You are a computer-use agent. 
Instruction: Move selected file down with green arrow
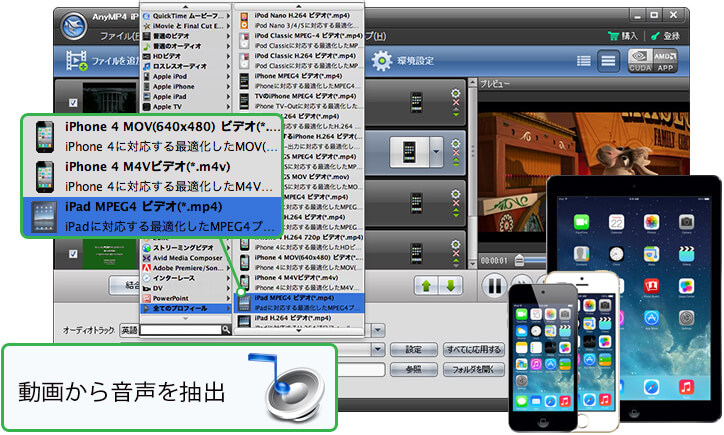point(450,286)
